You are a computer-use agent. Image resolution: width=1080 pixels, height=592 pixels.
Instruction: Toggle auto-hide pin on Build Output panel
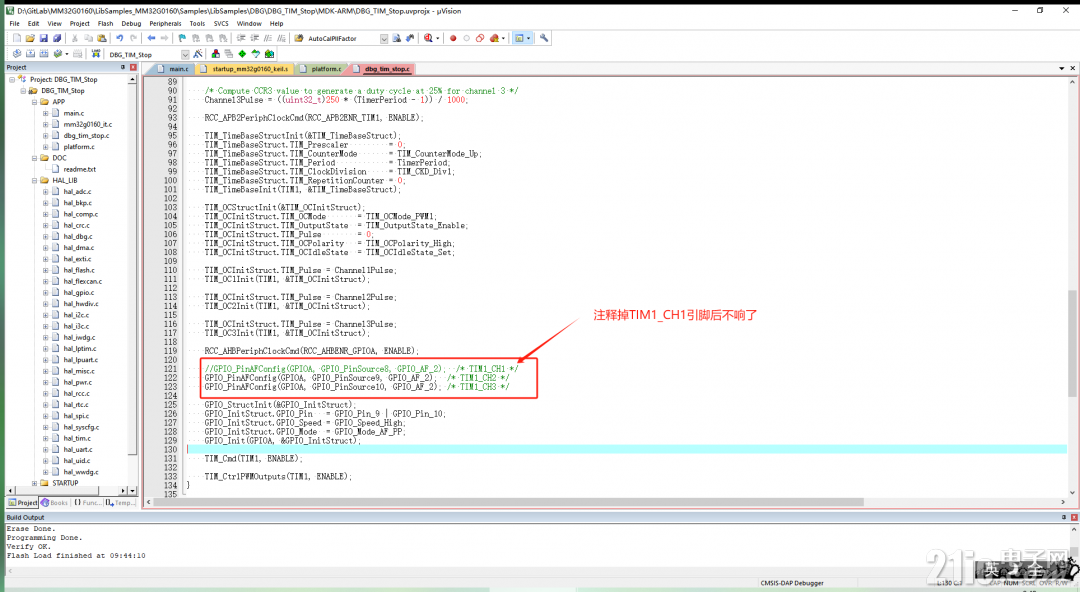tap(1063, 517)
